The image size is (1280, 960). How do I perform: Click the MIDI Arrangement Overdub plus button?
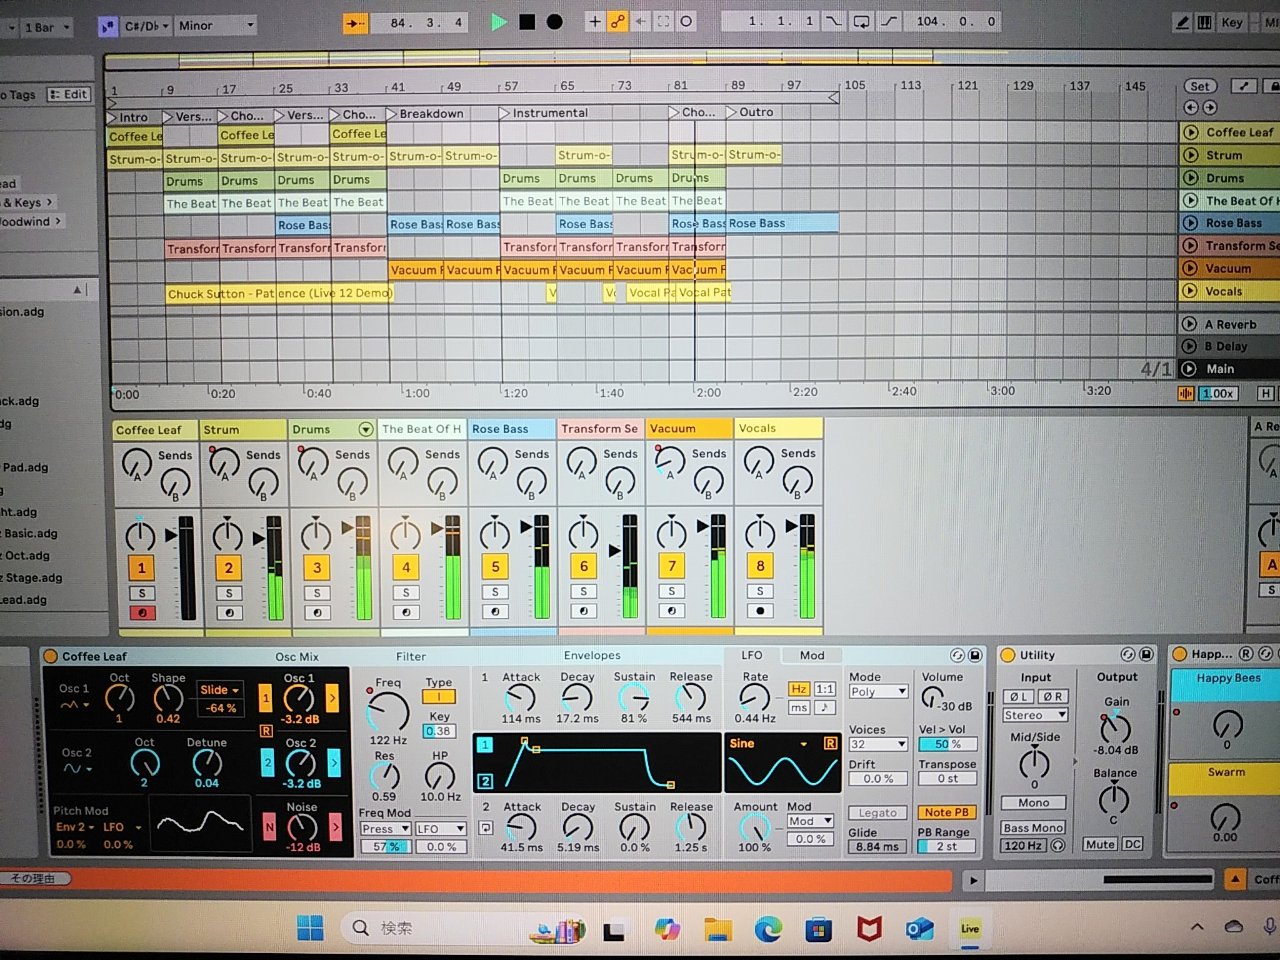coord(595,21)
